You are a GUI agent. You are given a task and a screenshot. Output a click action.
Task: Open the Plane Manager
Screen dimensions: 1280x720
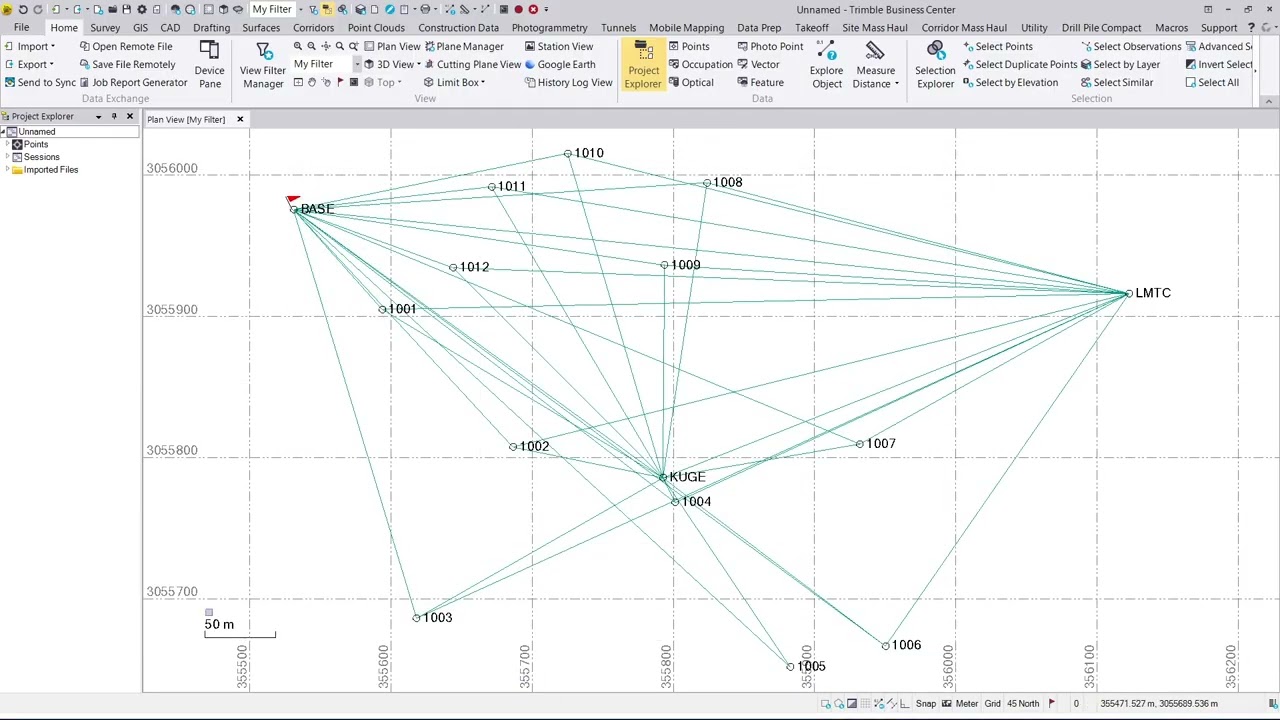[x=463, y=46]
